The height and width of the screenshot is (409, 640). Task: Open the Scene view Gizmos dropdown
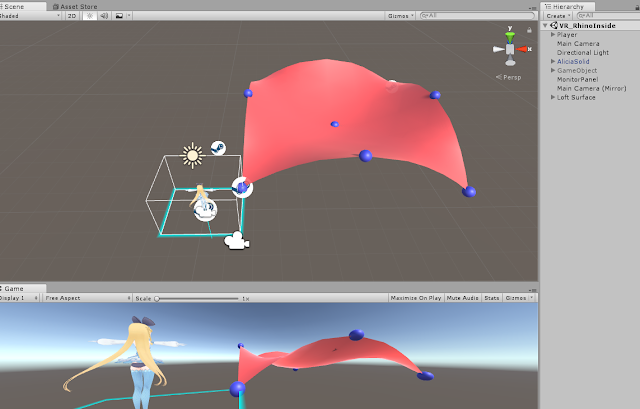pos(400,16)
